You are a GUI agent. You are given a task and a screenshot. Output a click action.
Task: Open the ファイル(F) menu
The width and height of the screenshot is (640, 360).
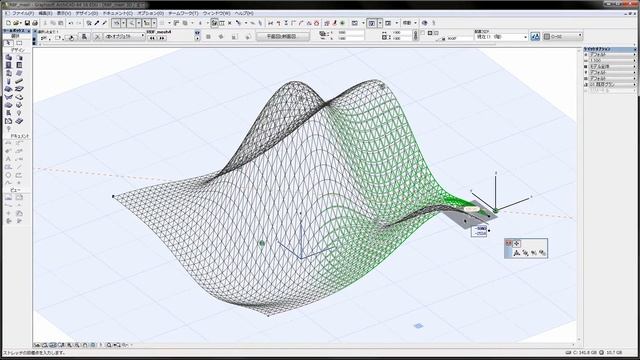tap(22, 13)
